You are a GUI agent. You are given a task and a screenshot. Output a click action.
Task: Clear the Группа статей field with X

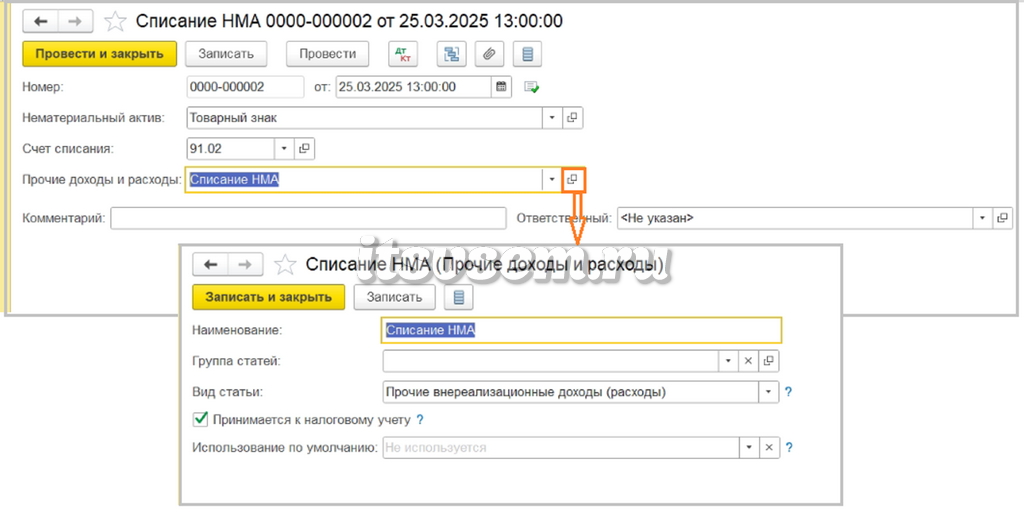point(748,361)
